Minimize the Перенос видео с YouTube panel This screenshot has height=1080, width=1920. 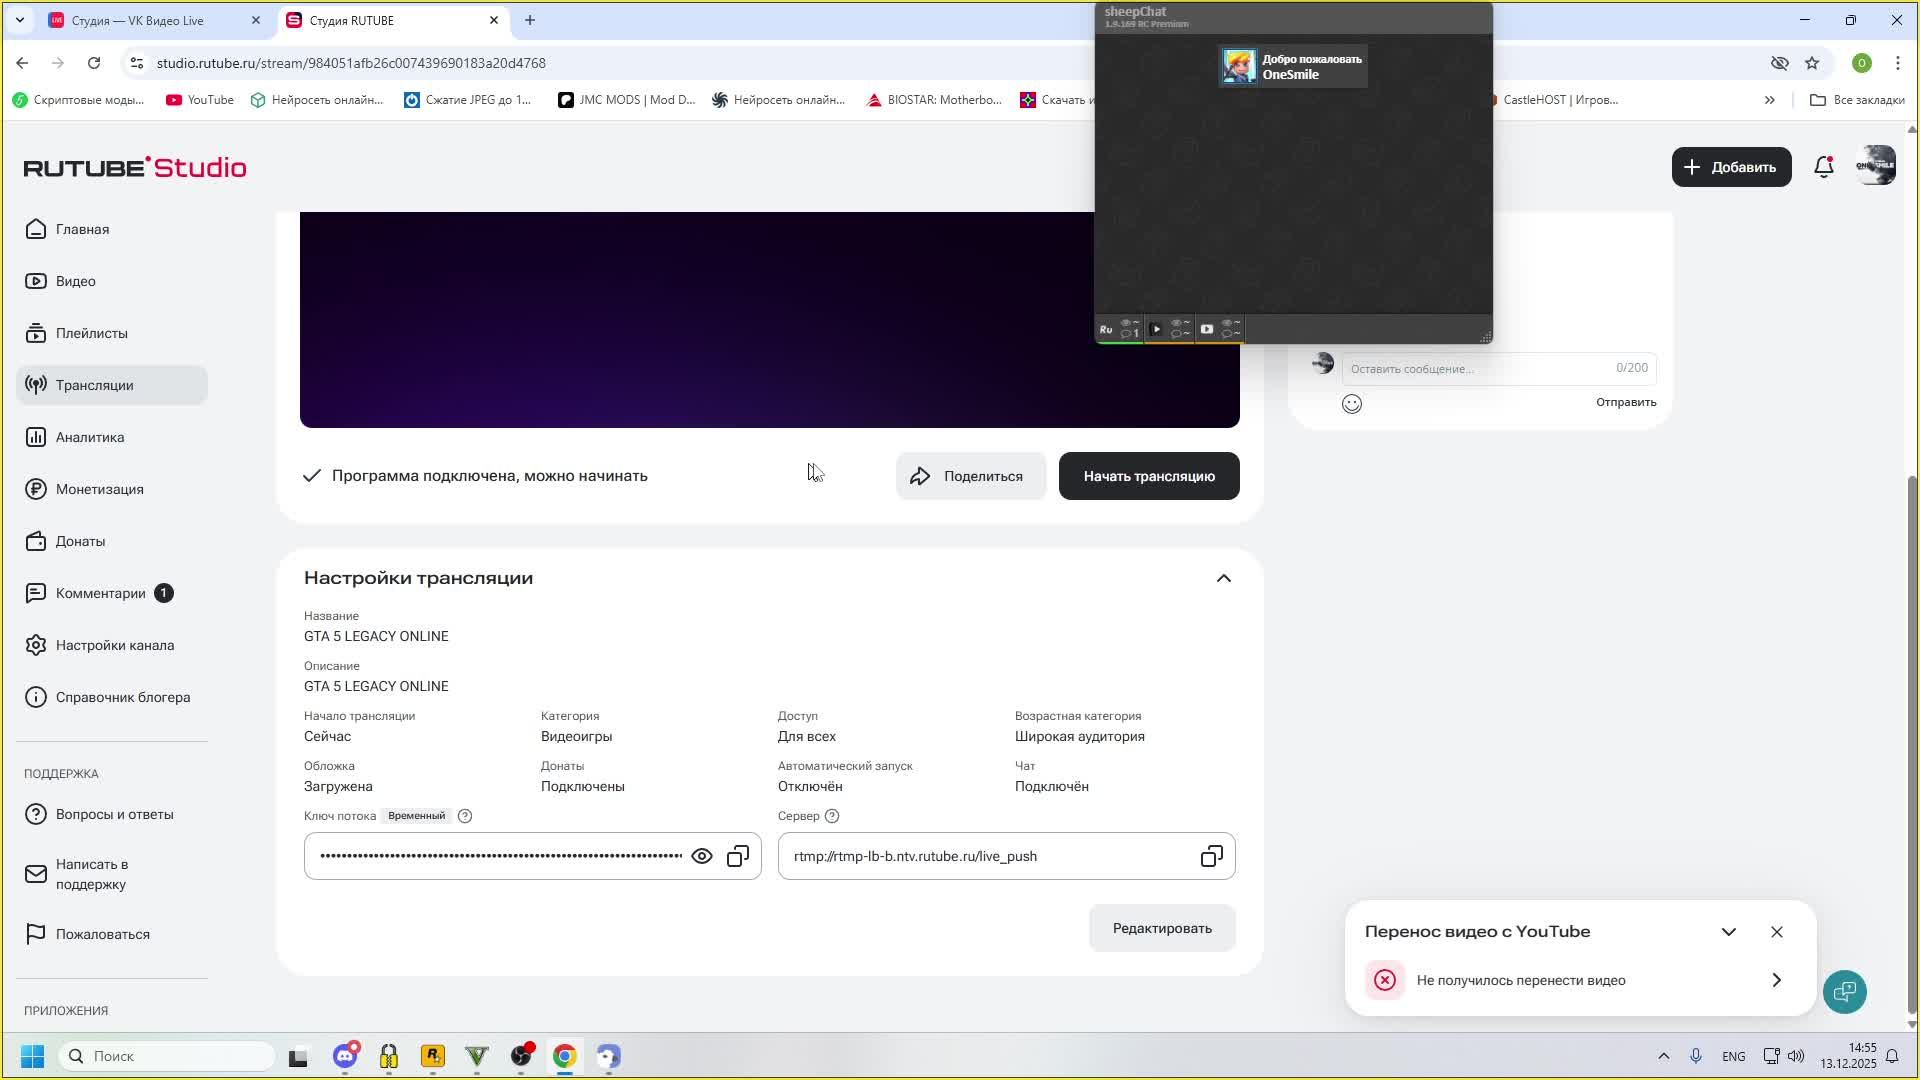(x=1728, y=932)
